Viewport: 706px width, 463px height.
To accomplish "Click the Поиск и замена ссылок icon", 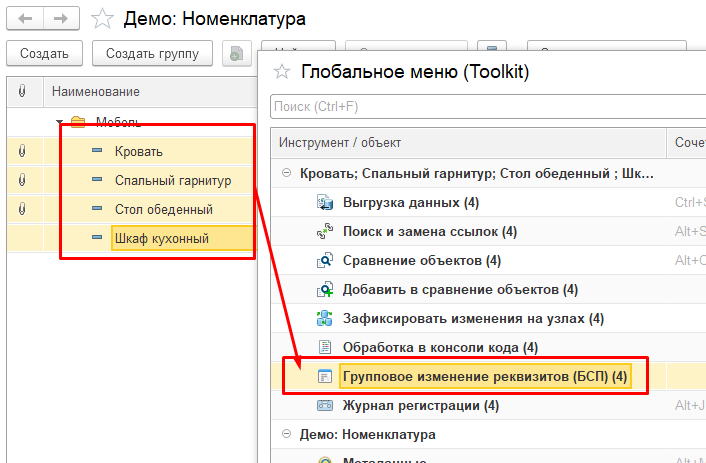I will tap(324, 232).
